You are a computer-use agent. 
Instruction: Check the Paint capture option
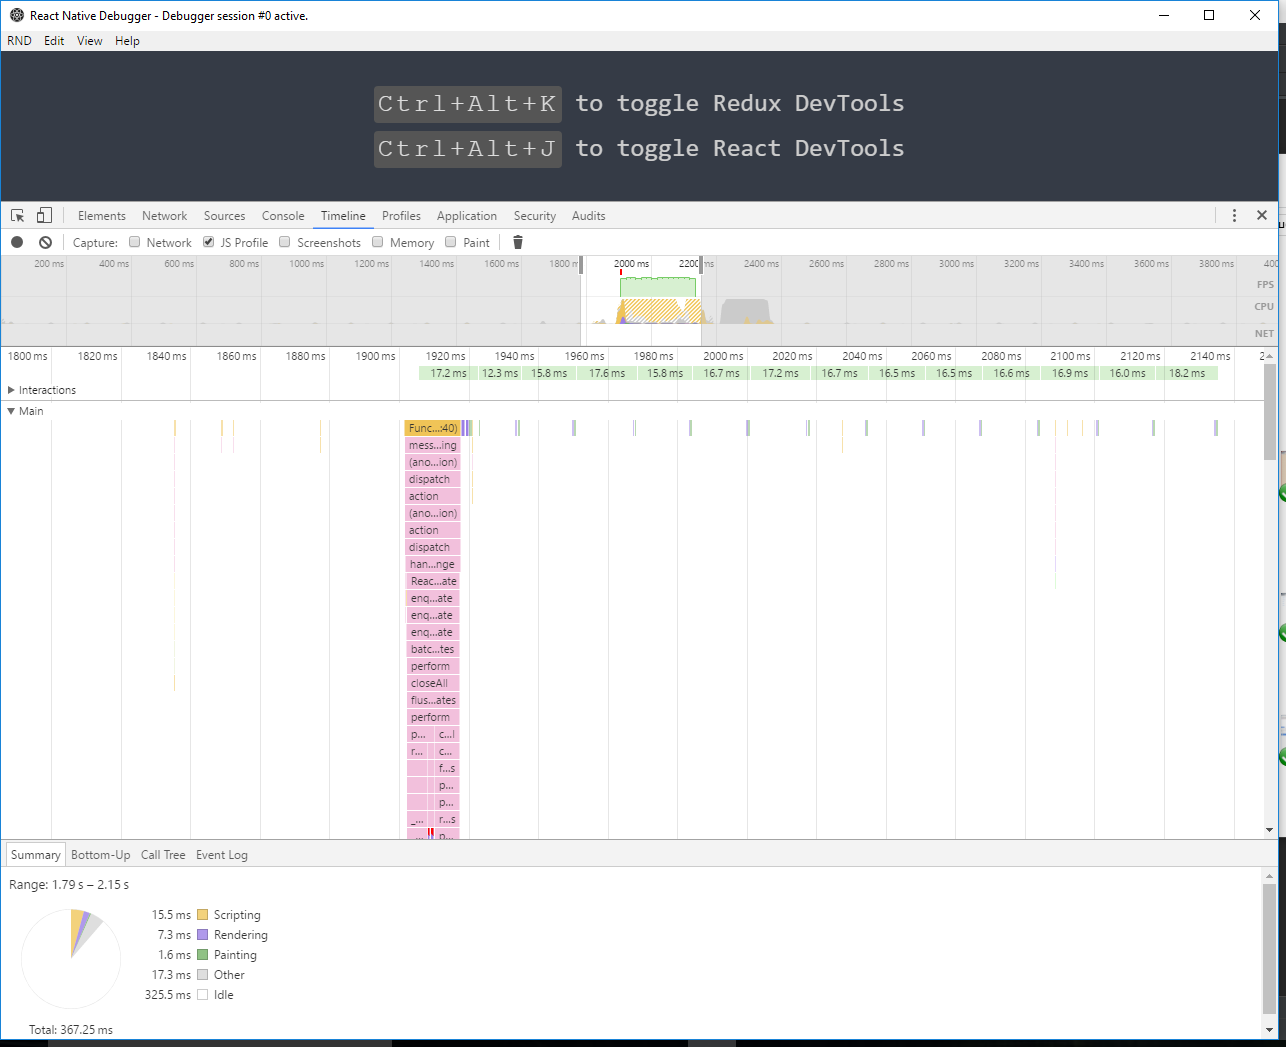point(451,242)
